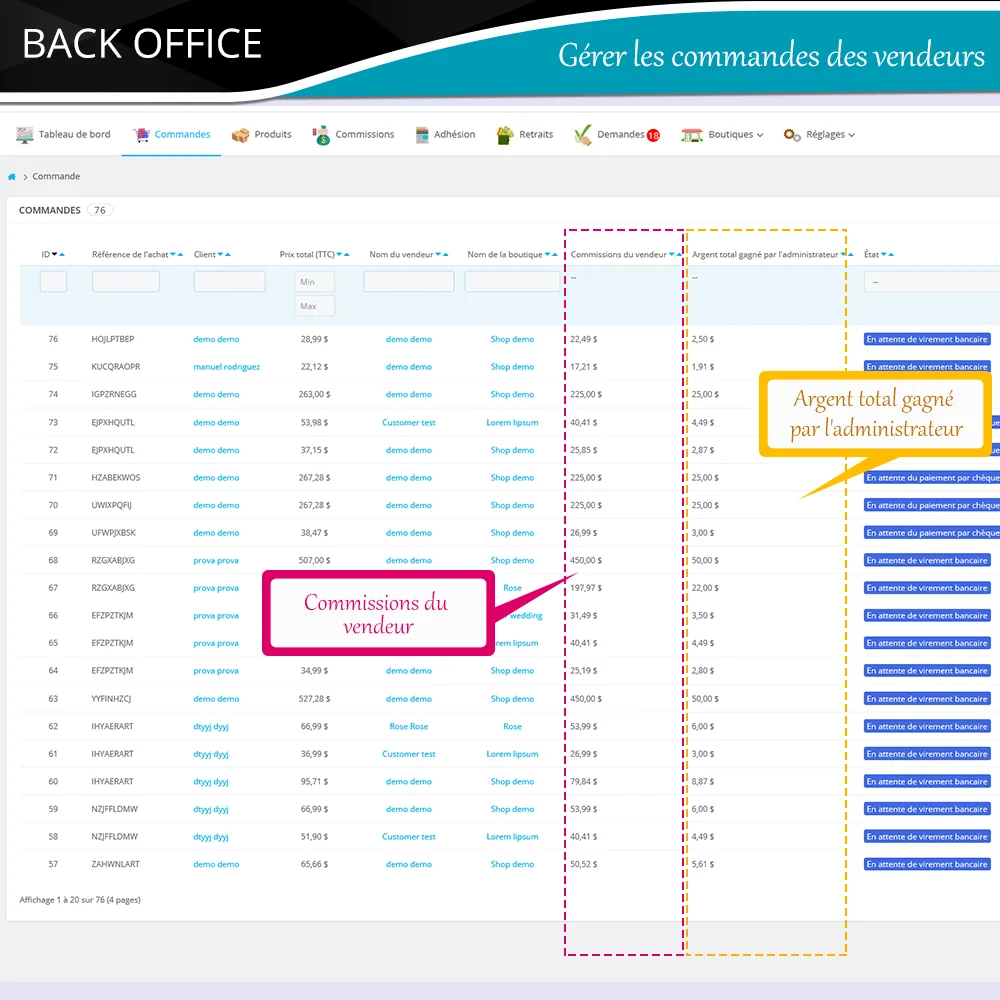Click the Adhésion icon
The width and height of the screenshot is (1000, 1000).
[x=422, y=135]
